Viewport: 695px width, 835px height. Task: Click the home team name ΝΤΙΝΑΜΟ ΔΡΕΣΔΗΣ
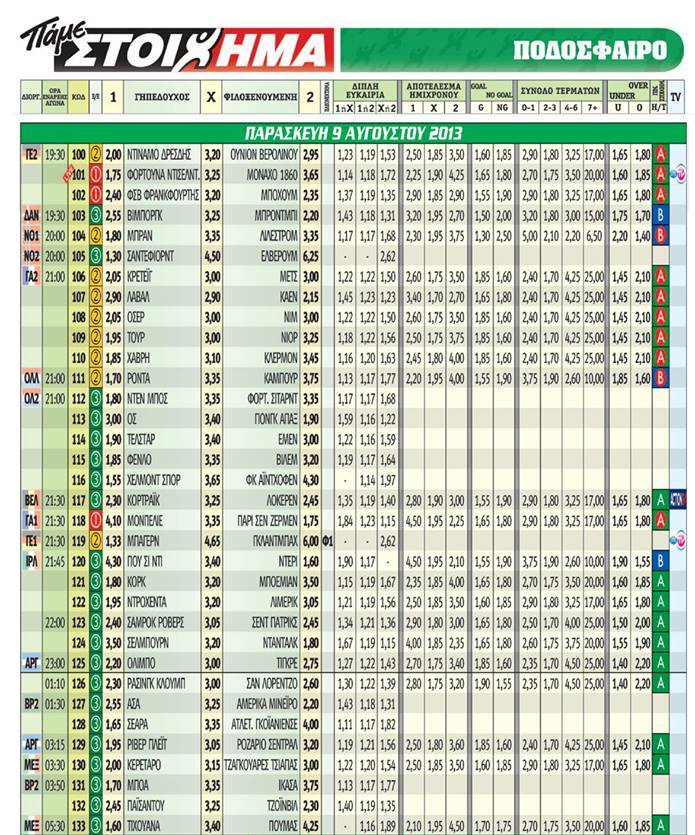(x=159, y=155)
